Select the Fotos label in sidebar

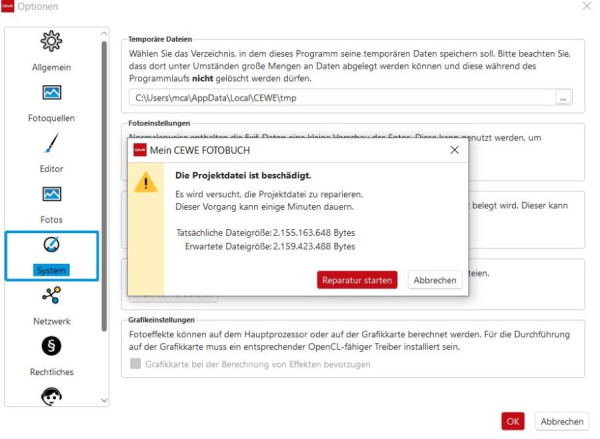(x=51, y=220)
